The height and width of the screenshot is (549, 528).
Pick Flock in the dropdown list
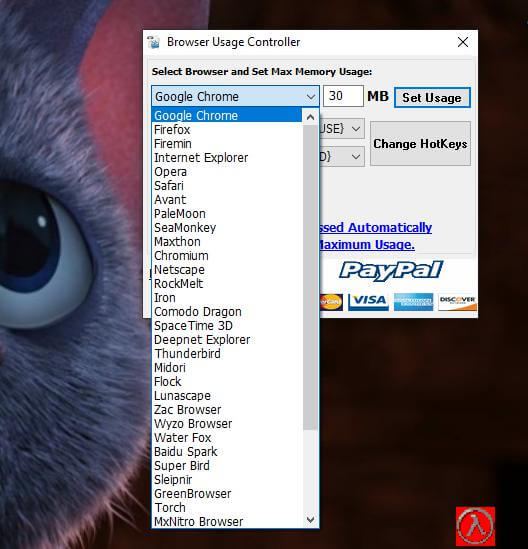[227, 382]
